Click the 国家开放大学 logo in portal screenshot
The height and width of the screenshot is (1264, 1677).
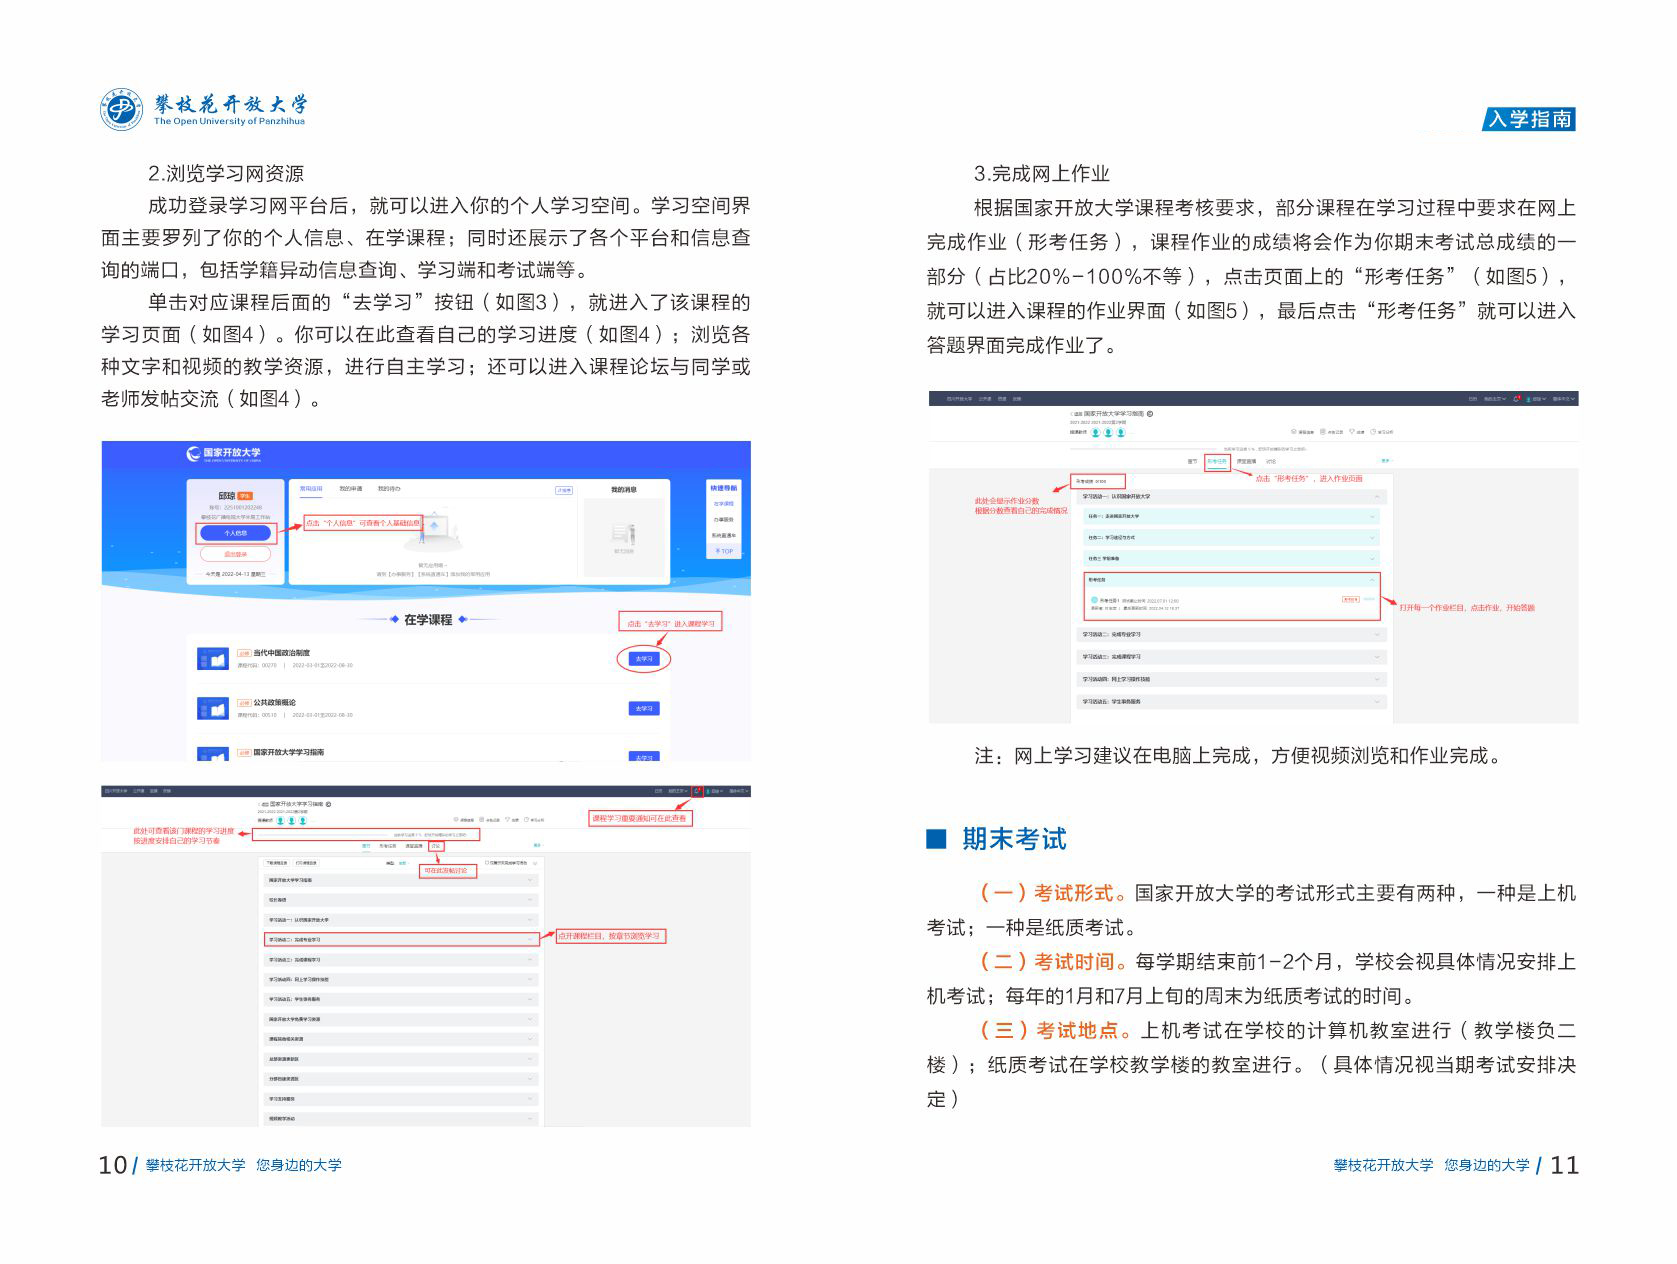pyautogui.click(x=223, y=454)
